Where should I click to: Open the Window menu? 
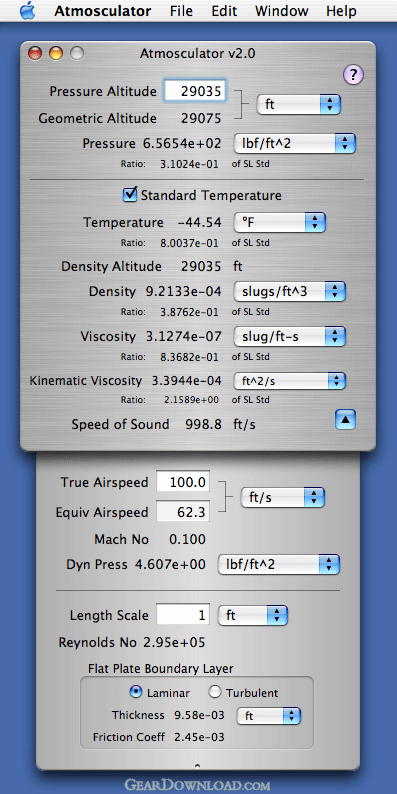coord(282,11)
